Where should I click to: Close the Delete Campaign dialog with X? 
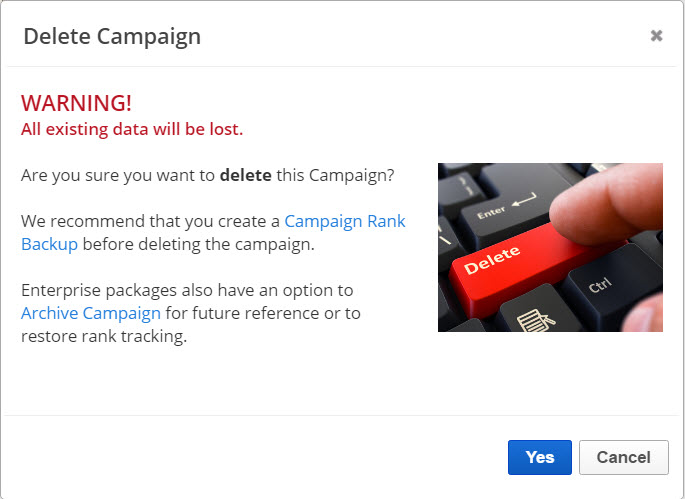(x=656, y=36)
